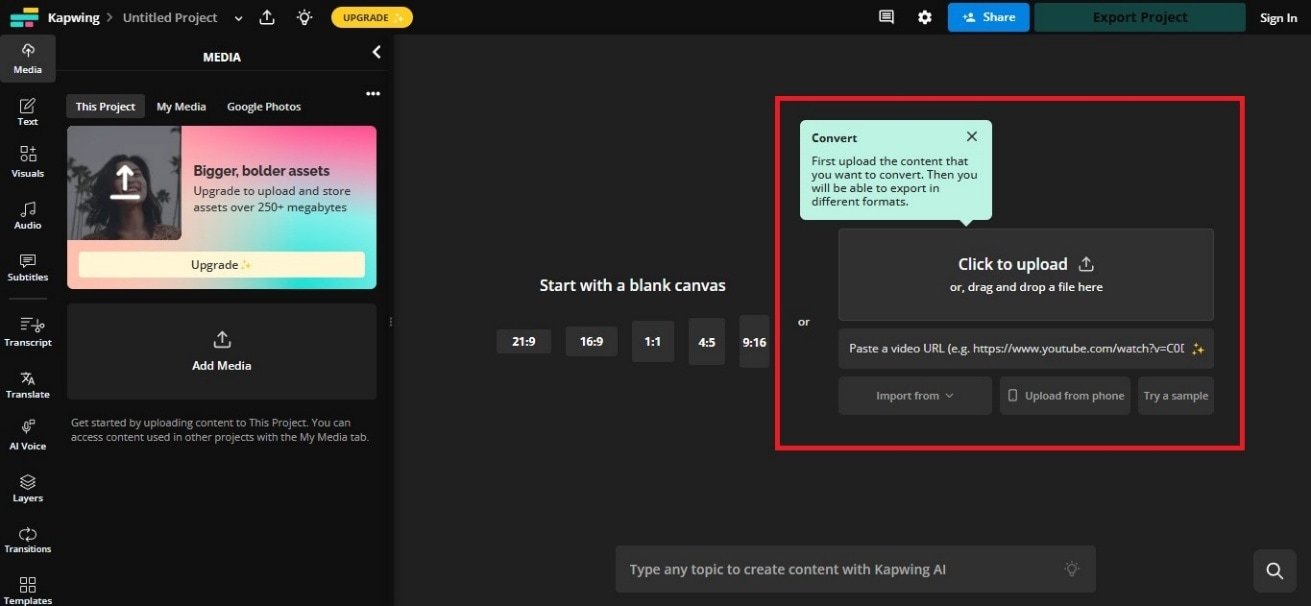Switch to This Project tab

pyautogui.click(x=106, y=106)
